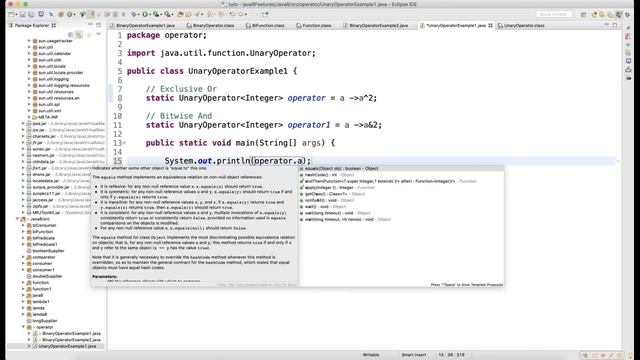Viewport: 640px width, 360px height.
Task: Select notifyAll() proposal
Action: tap(402, 200)
